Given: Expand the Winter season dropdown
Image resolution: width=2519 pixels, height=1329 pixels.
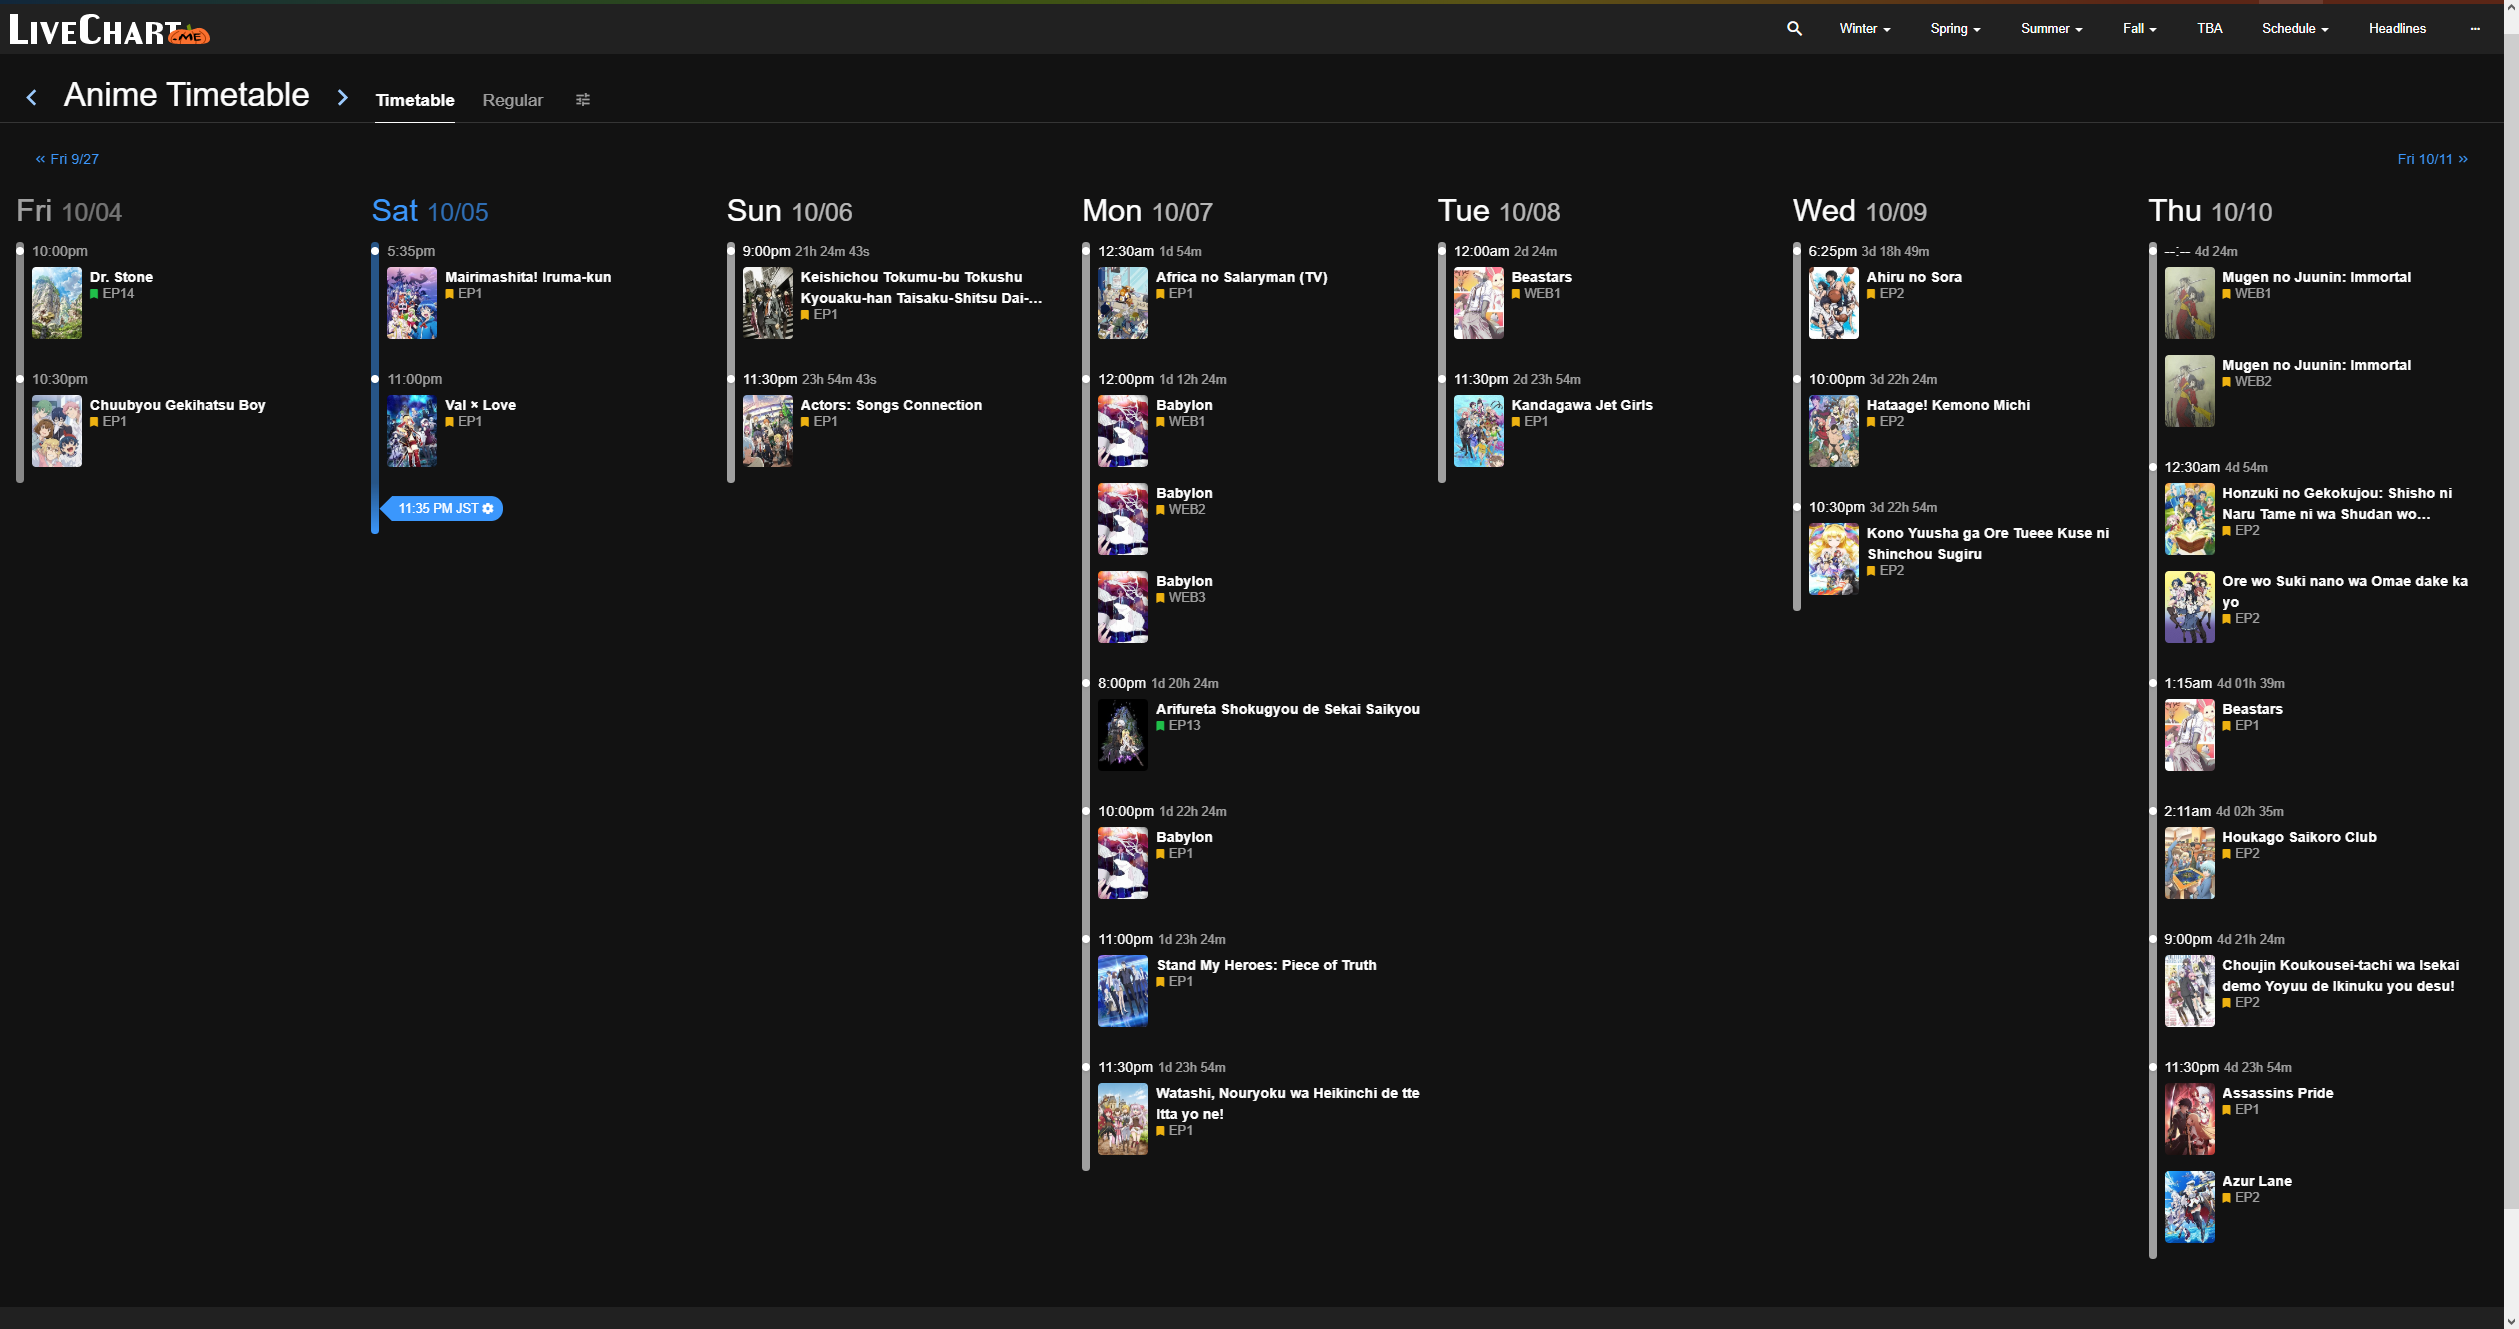Looking at the screenshot, I should pyautogui.click(x=1865, y=29).
